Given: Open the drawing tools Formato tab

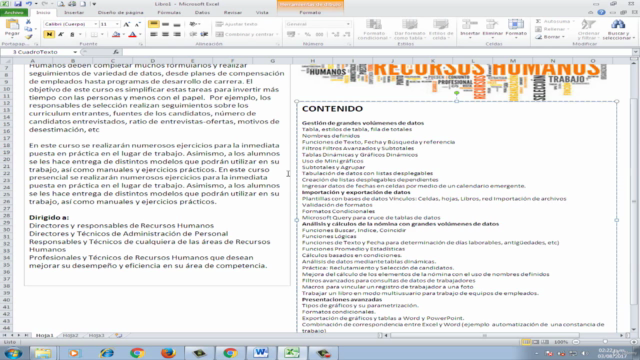Looking at the screenshot, I should (x=310, y=13).
